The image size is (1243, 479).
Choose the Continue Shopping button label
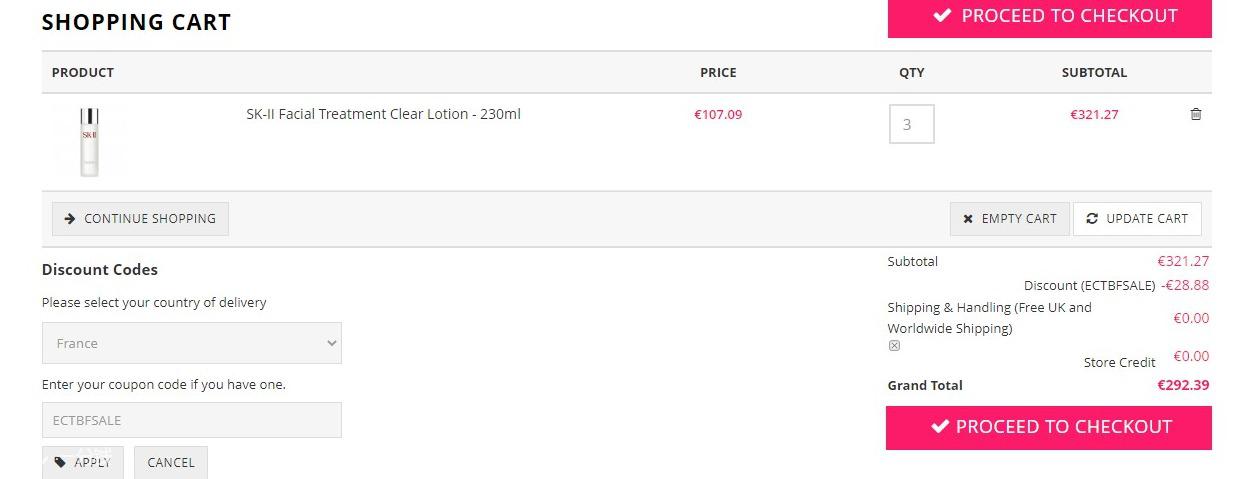150,219
